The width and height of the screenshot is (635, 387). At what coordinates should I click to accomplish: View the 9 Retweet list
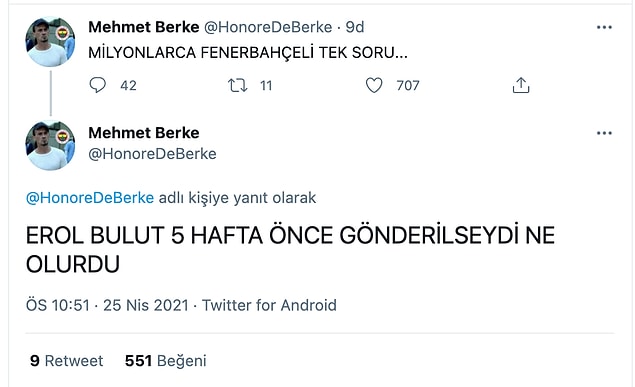click(66, 361)
